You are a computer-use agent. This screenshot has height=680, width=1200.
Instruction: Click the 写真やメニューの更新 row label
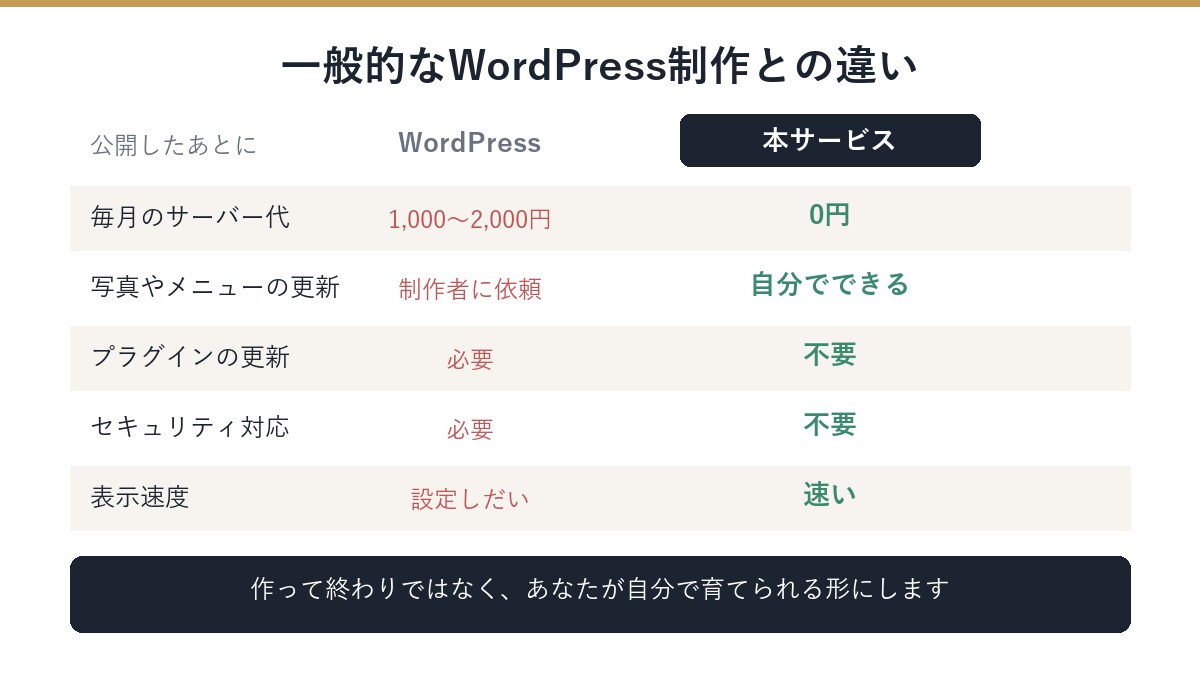[x=215, y=287]
